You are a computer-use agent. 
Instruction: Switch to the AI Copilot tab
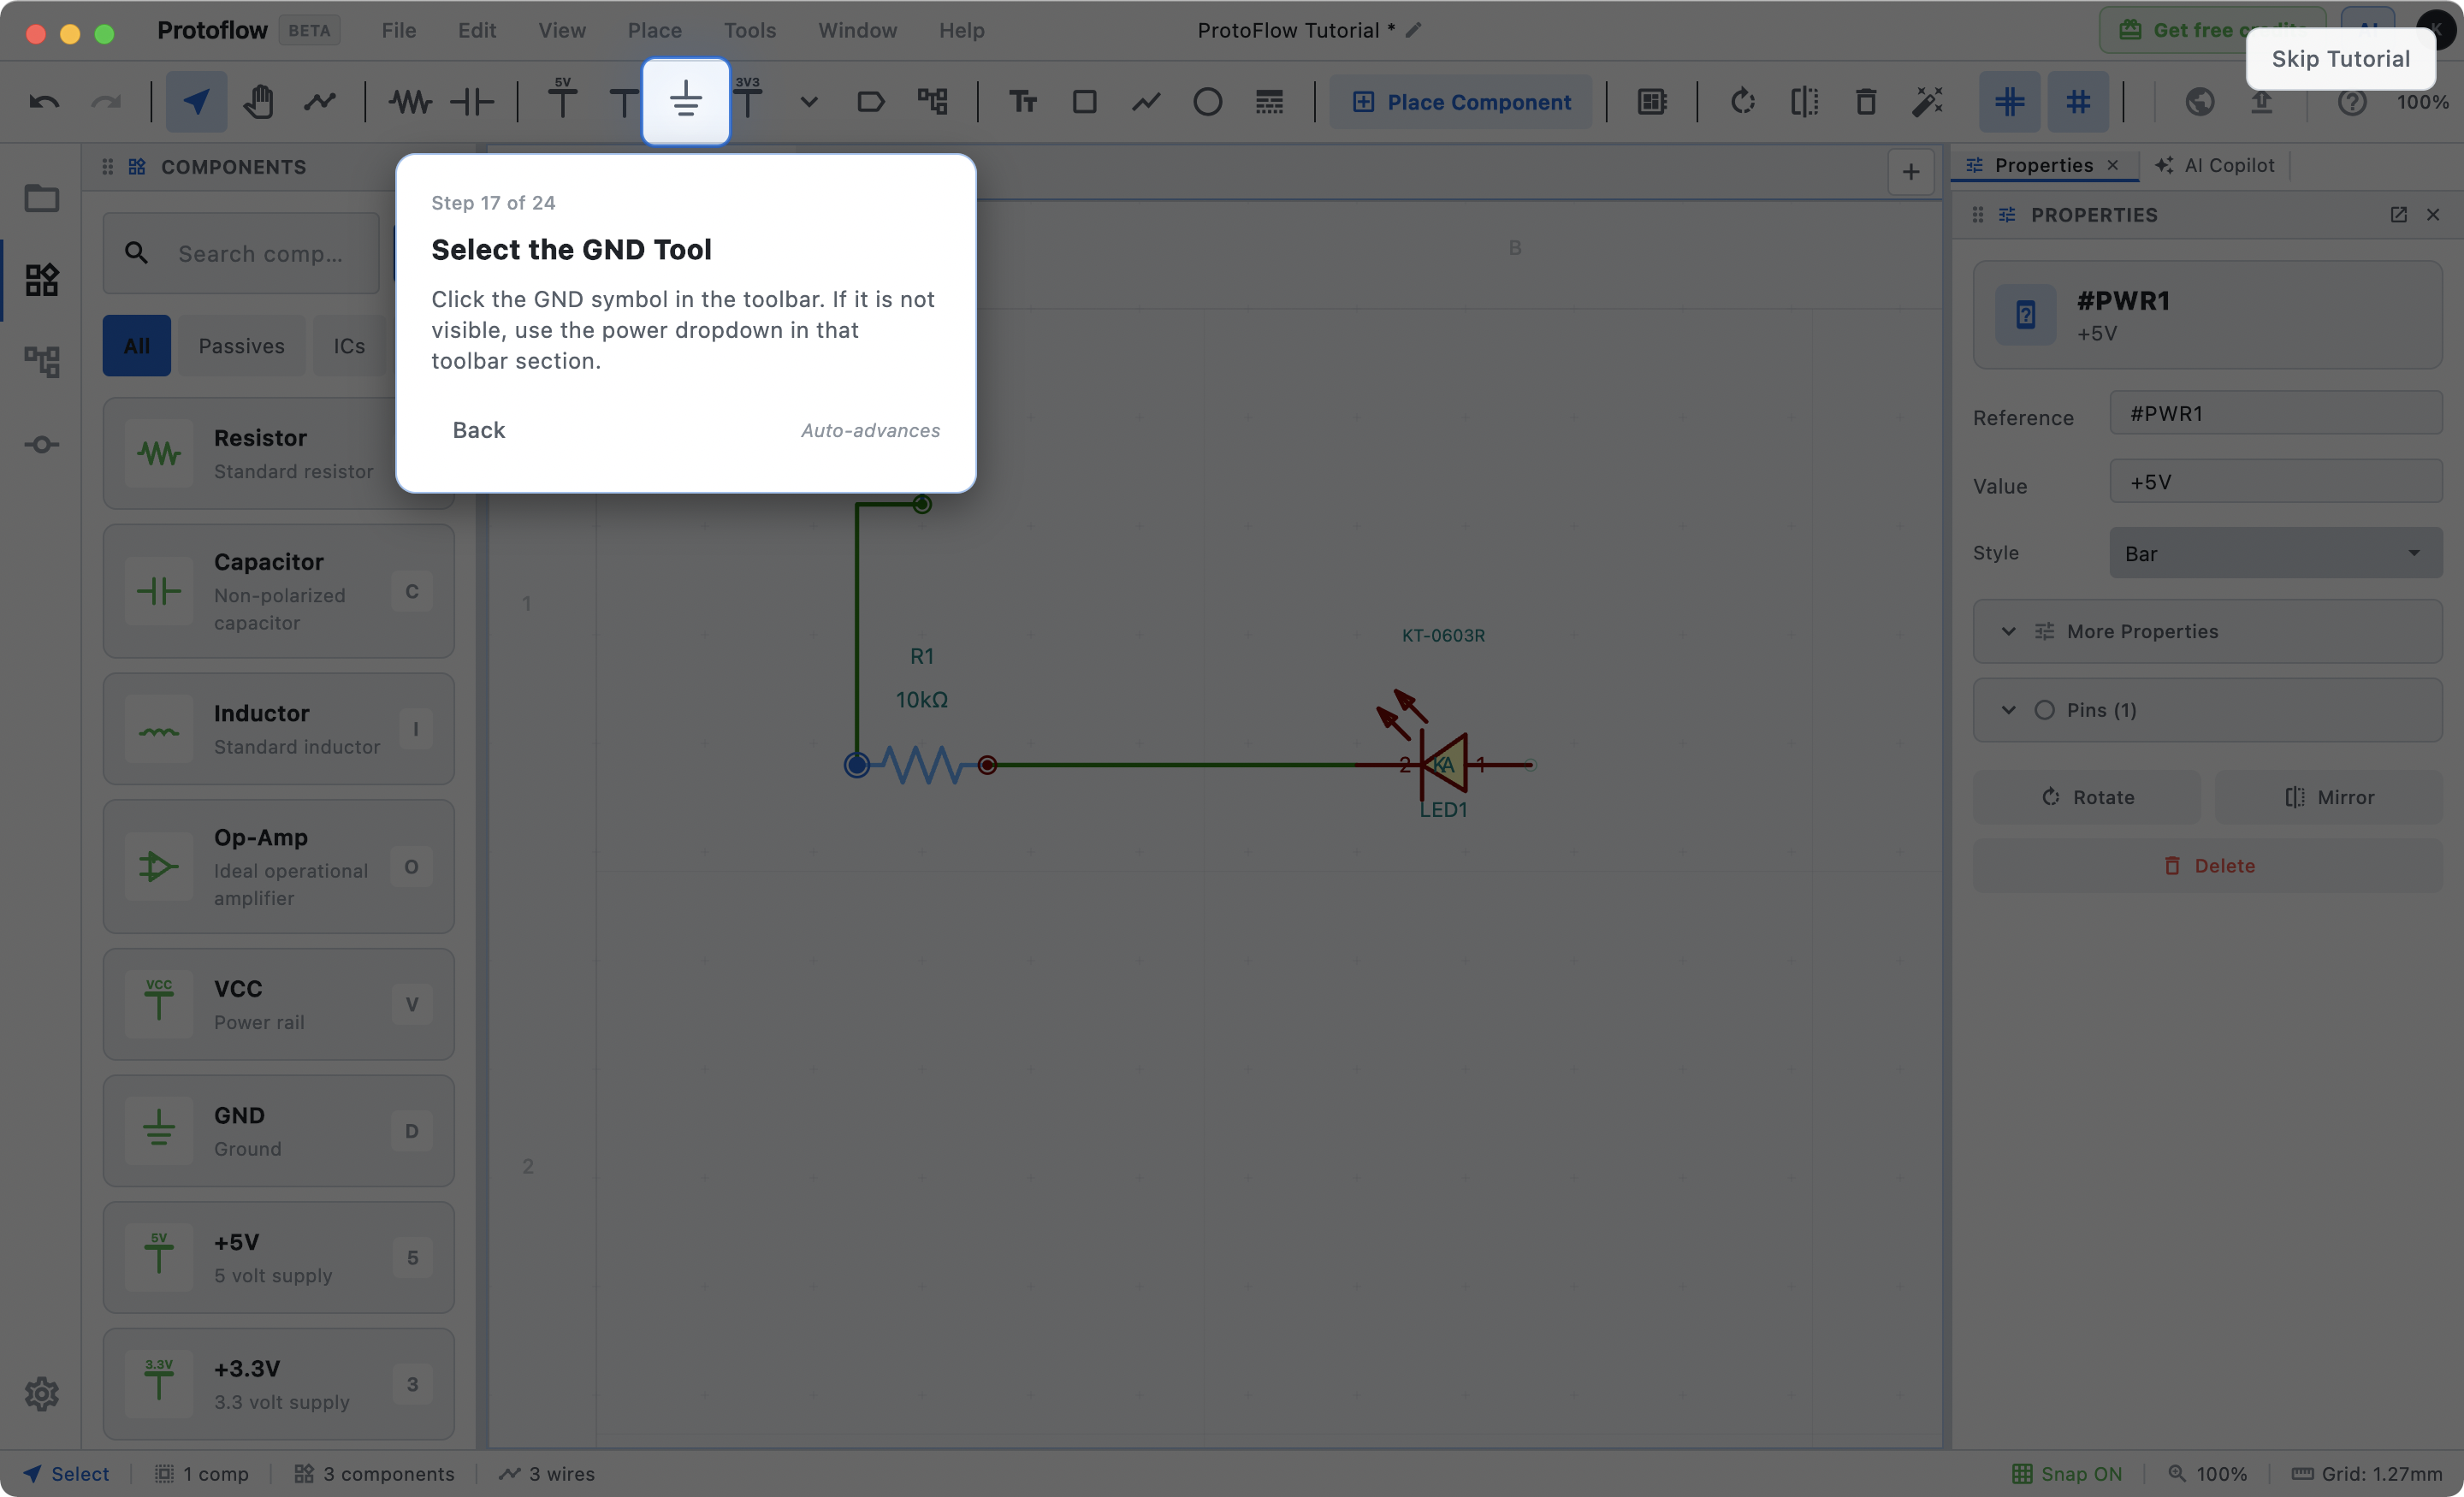coord(2214,165)
